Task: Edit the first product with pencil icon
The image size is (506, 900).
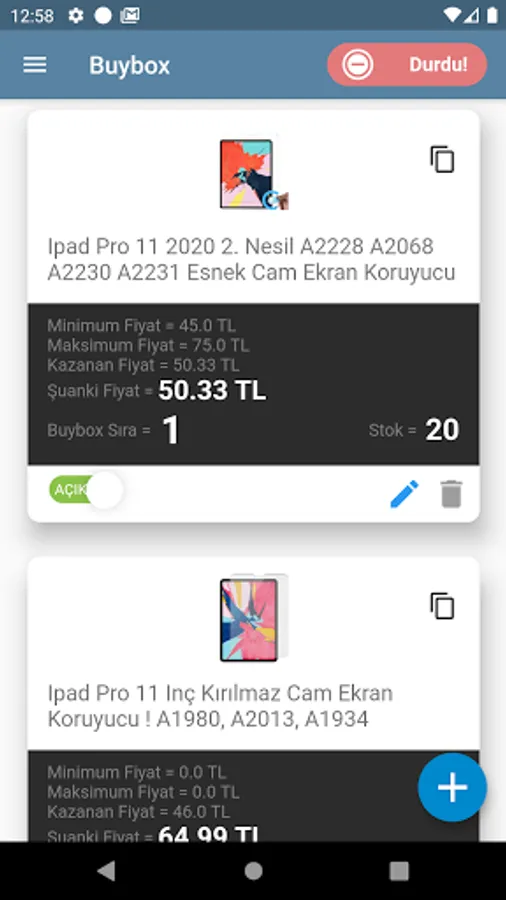Action: tap(404, 494)
